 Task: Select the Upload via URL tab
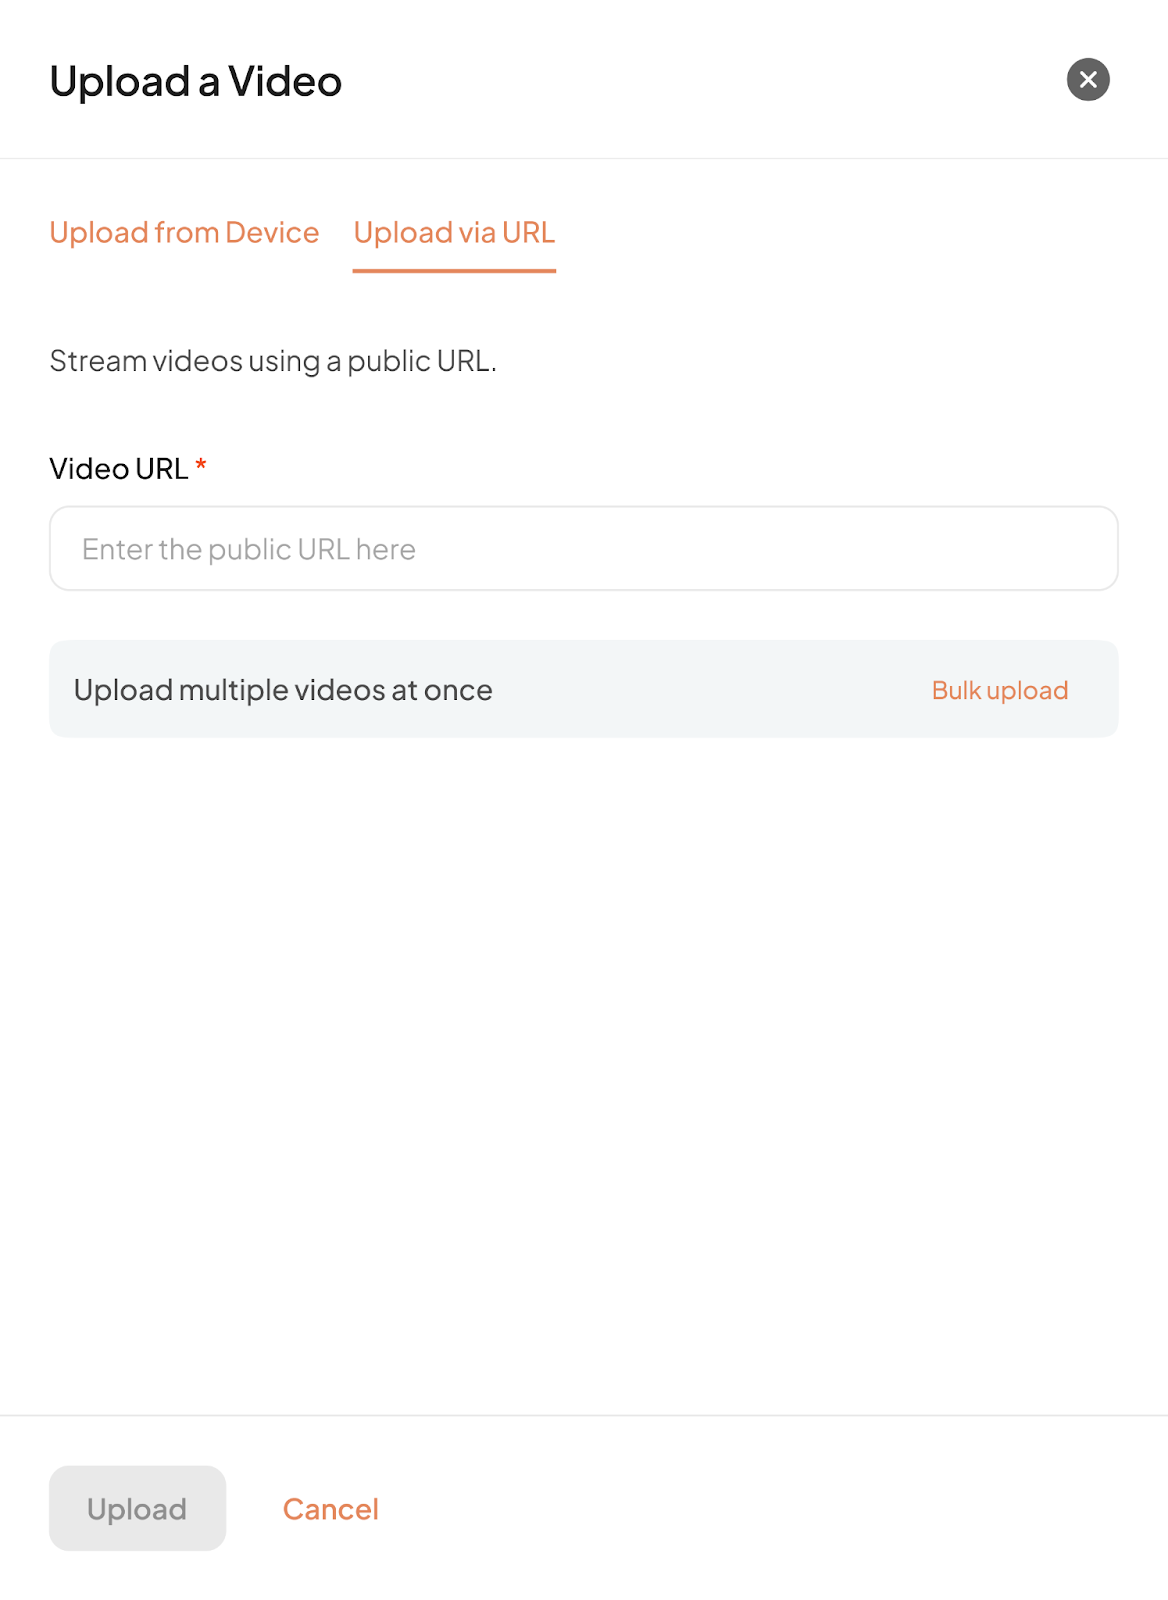click(454, 232)
